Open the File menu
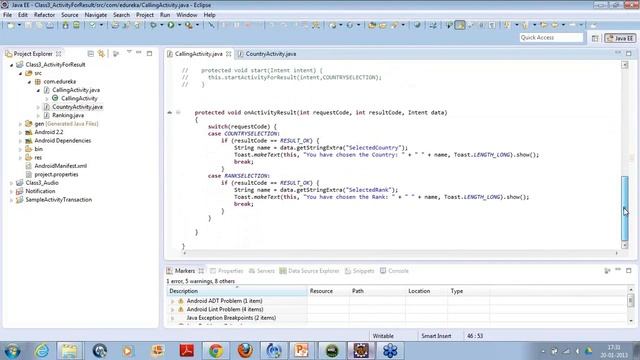The width and height of the screenshot is (640, 360). (x=7, y=15)
